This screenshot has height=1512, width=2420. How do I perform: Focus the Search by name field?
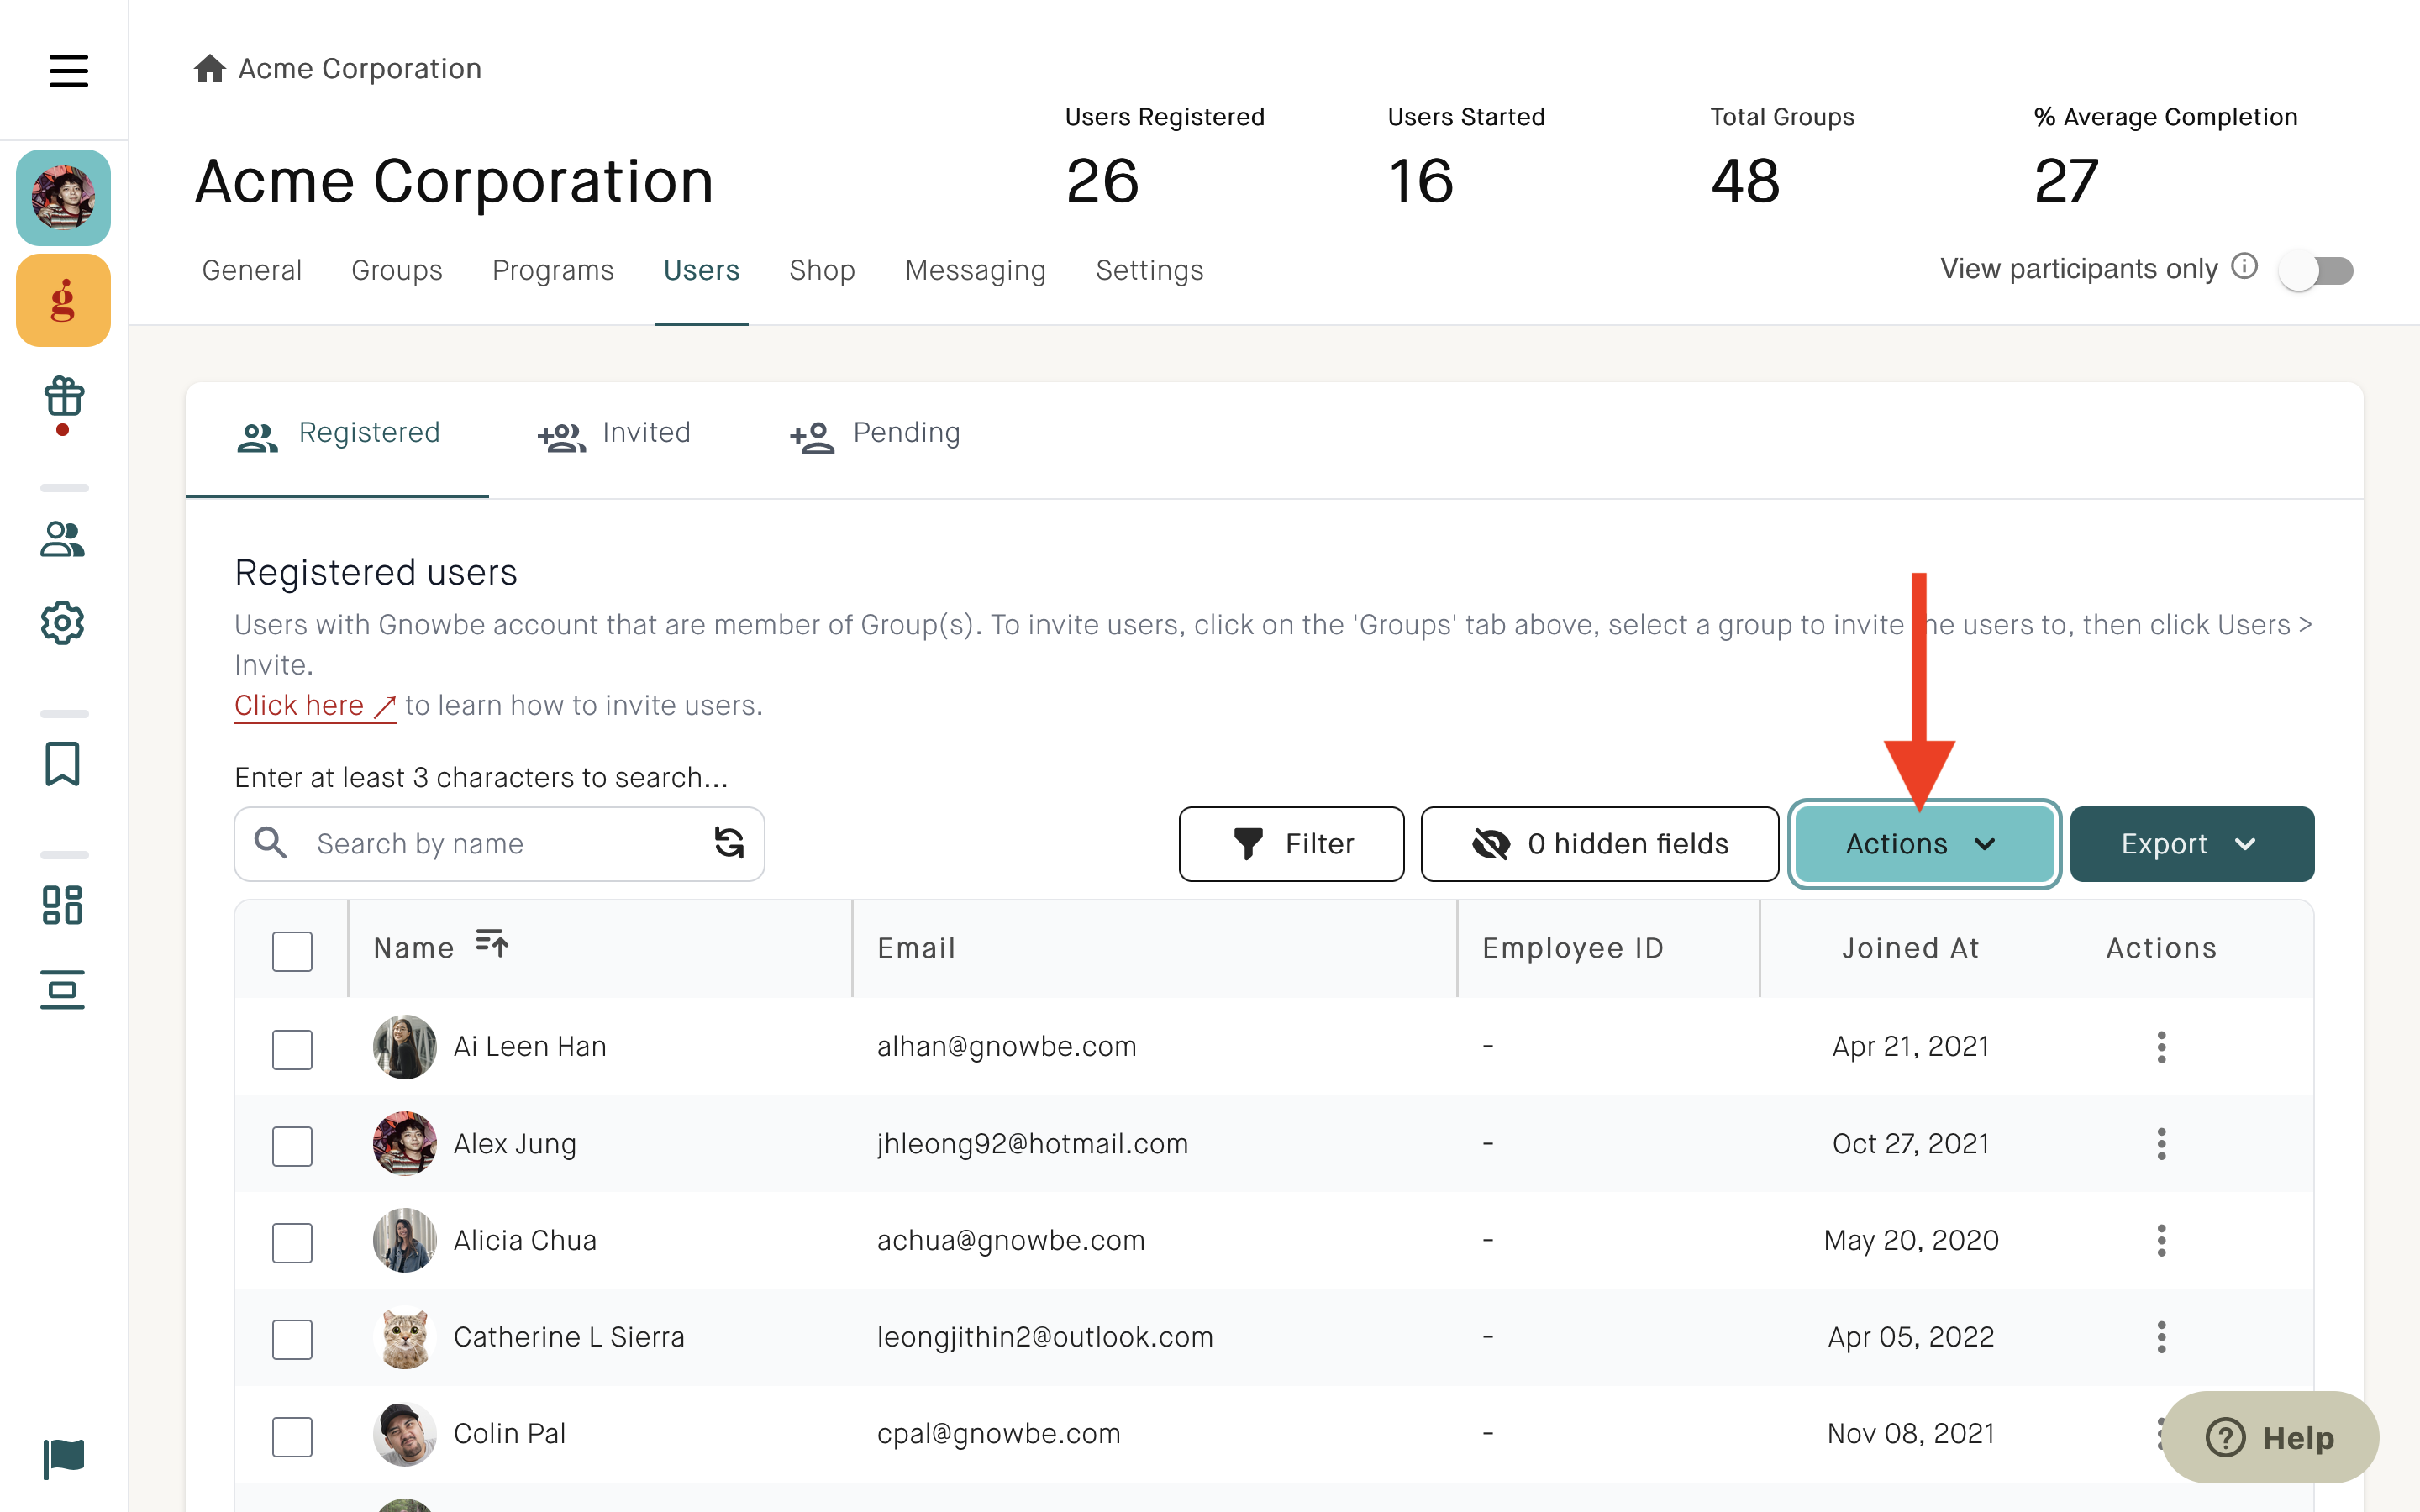[499, 844]
